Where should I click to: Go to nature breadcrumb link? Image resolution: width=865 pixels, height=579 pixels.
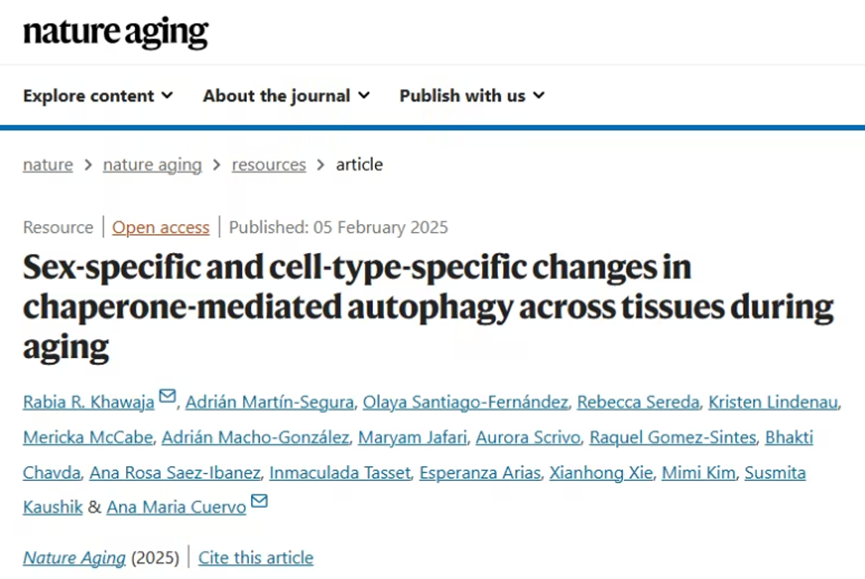click(x=48, y=164)
